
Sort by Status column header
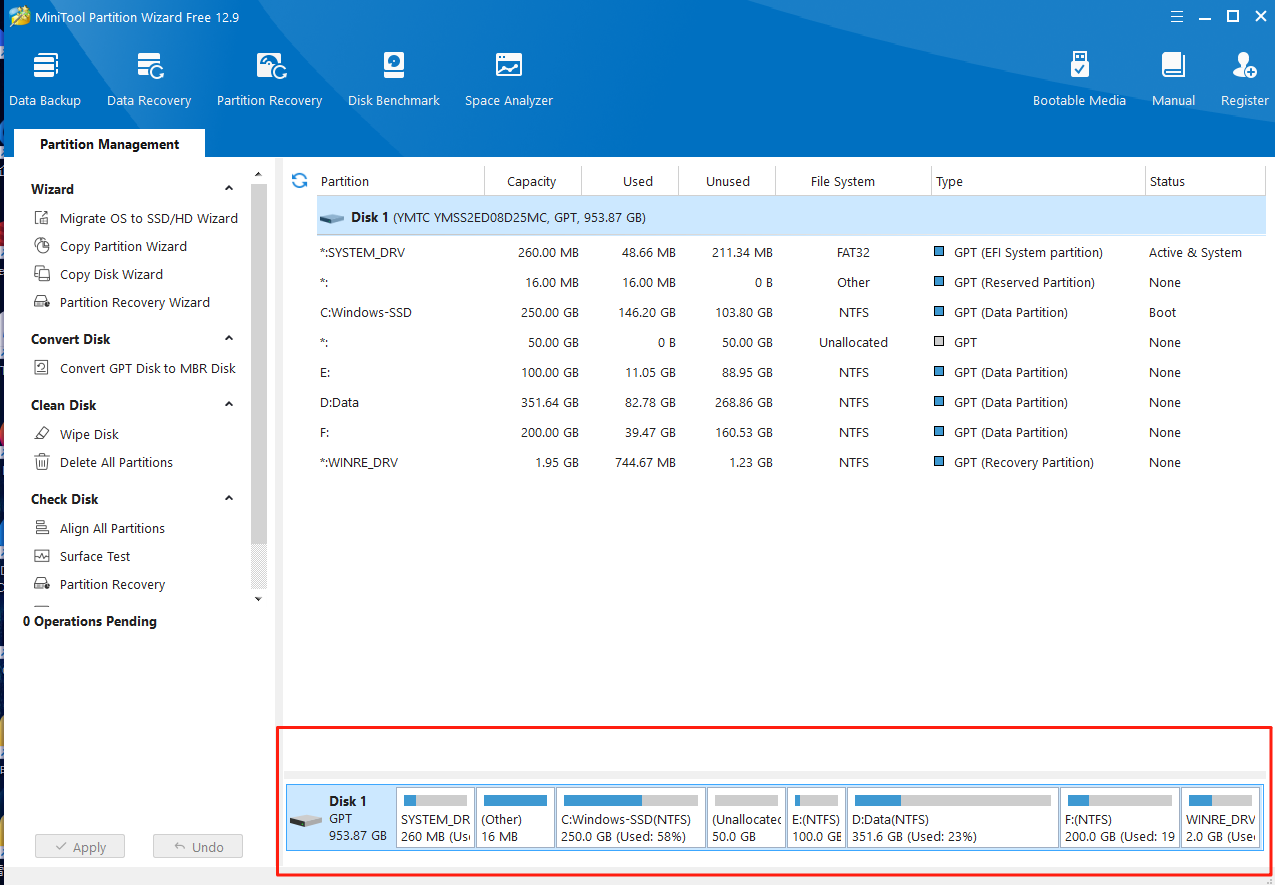1205,181
